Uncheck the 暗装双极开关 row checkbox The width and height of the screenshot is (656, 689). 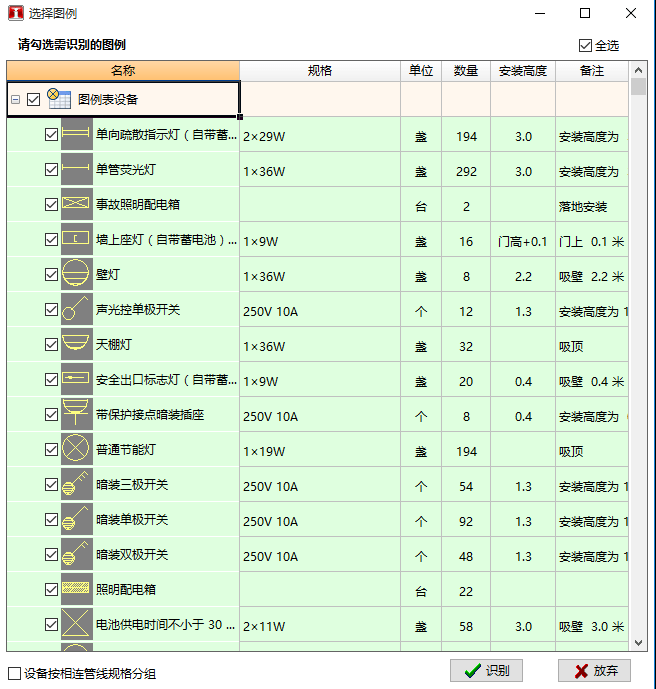tap(52, 555)
